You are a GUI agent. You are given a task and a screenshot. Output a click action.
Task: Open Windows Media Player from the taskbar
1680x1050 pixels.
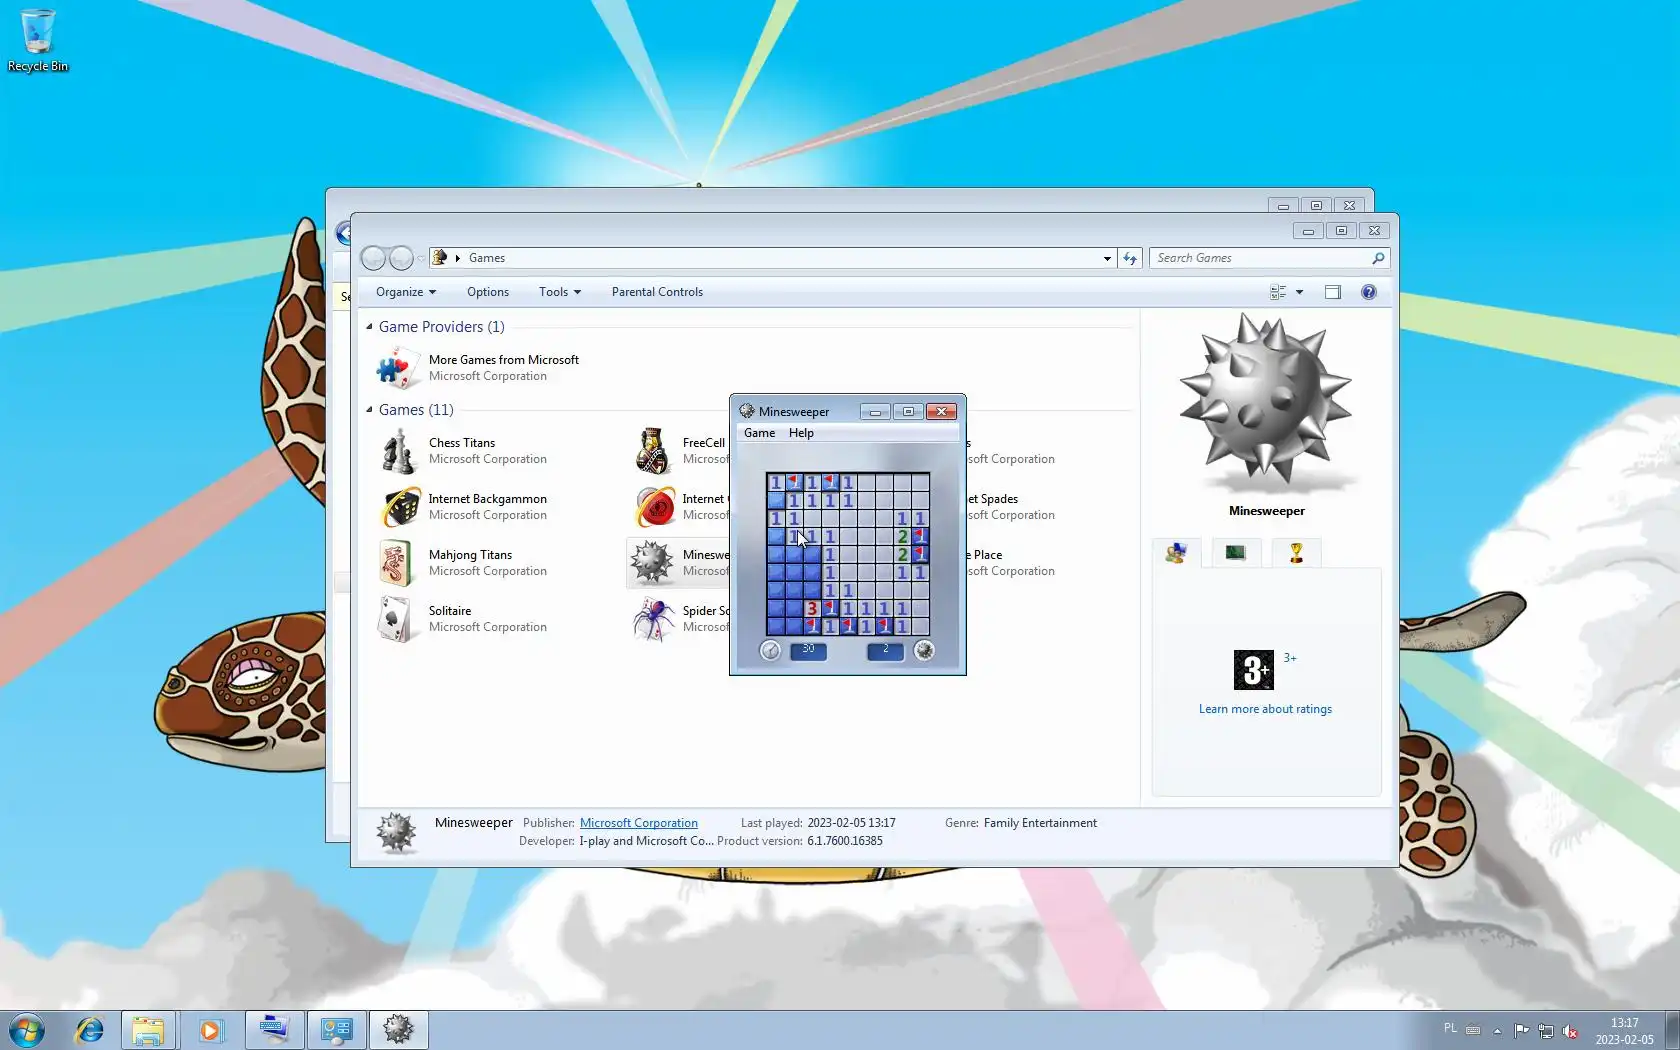pyautogui.click(x=210, y=1030)
